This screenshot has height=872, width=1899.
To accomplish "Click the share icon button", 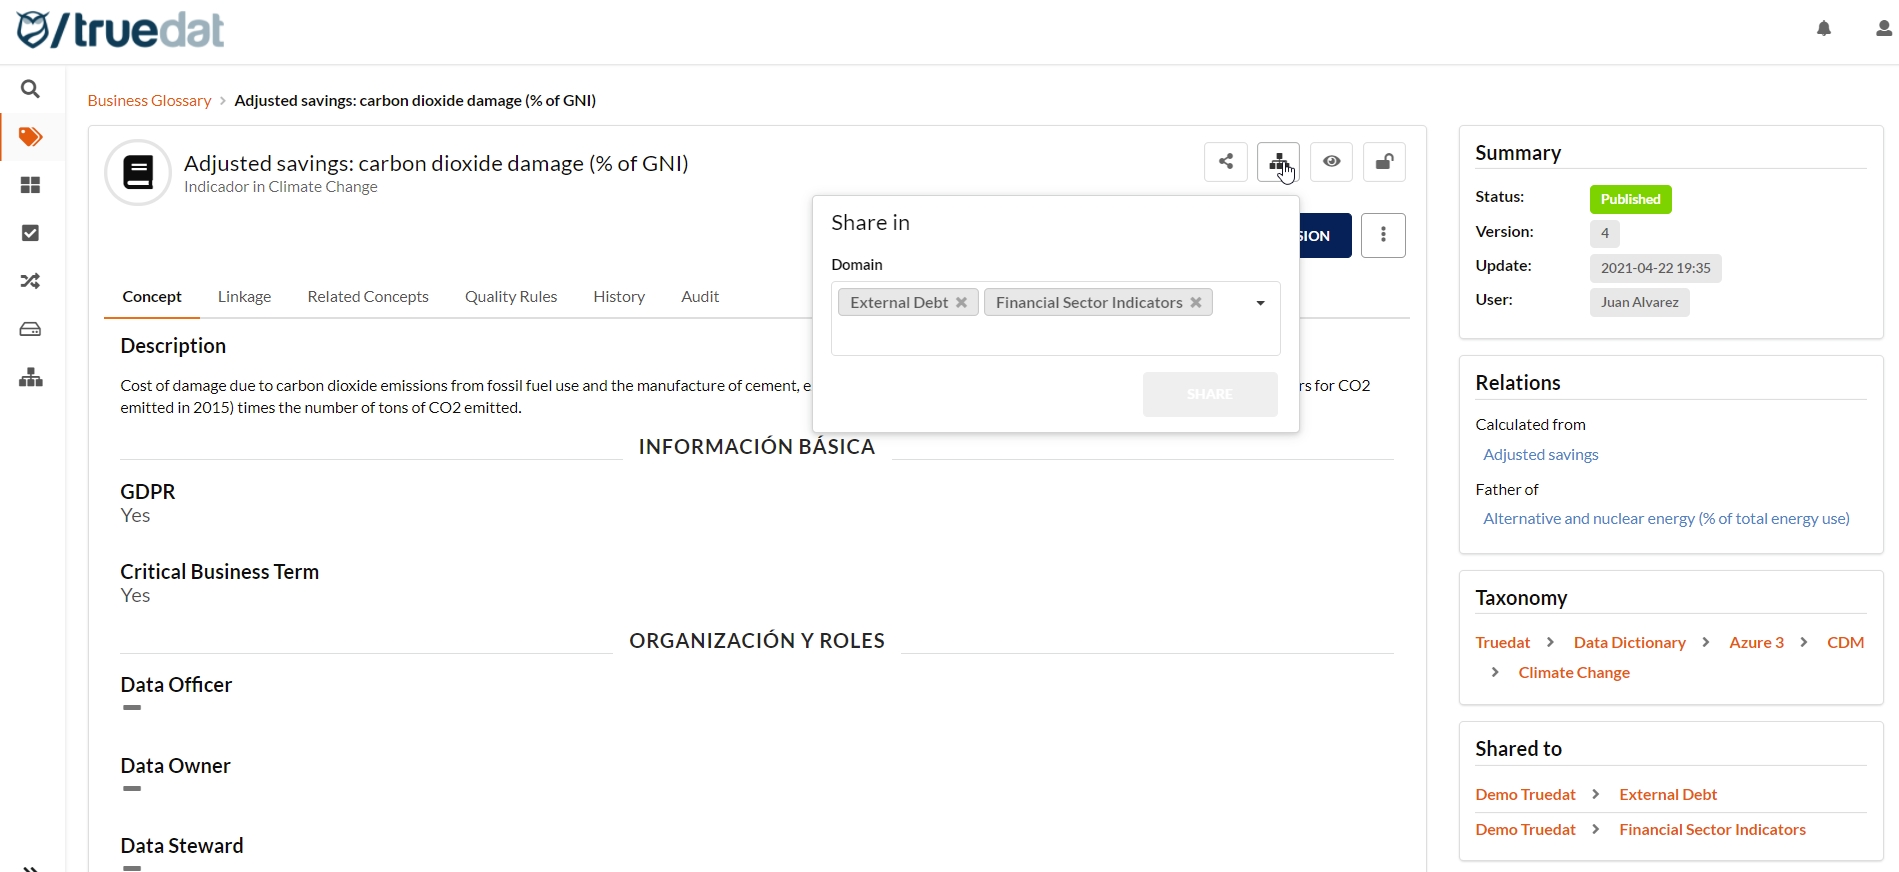I will tap(1226, 162).
